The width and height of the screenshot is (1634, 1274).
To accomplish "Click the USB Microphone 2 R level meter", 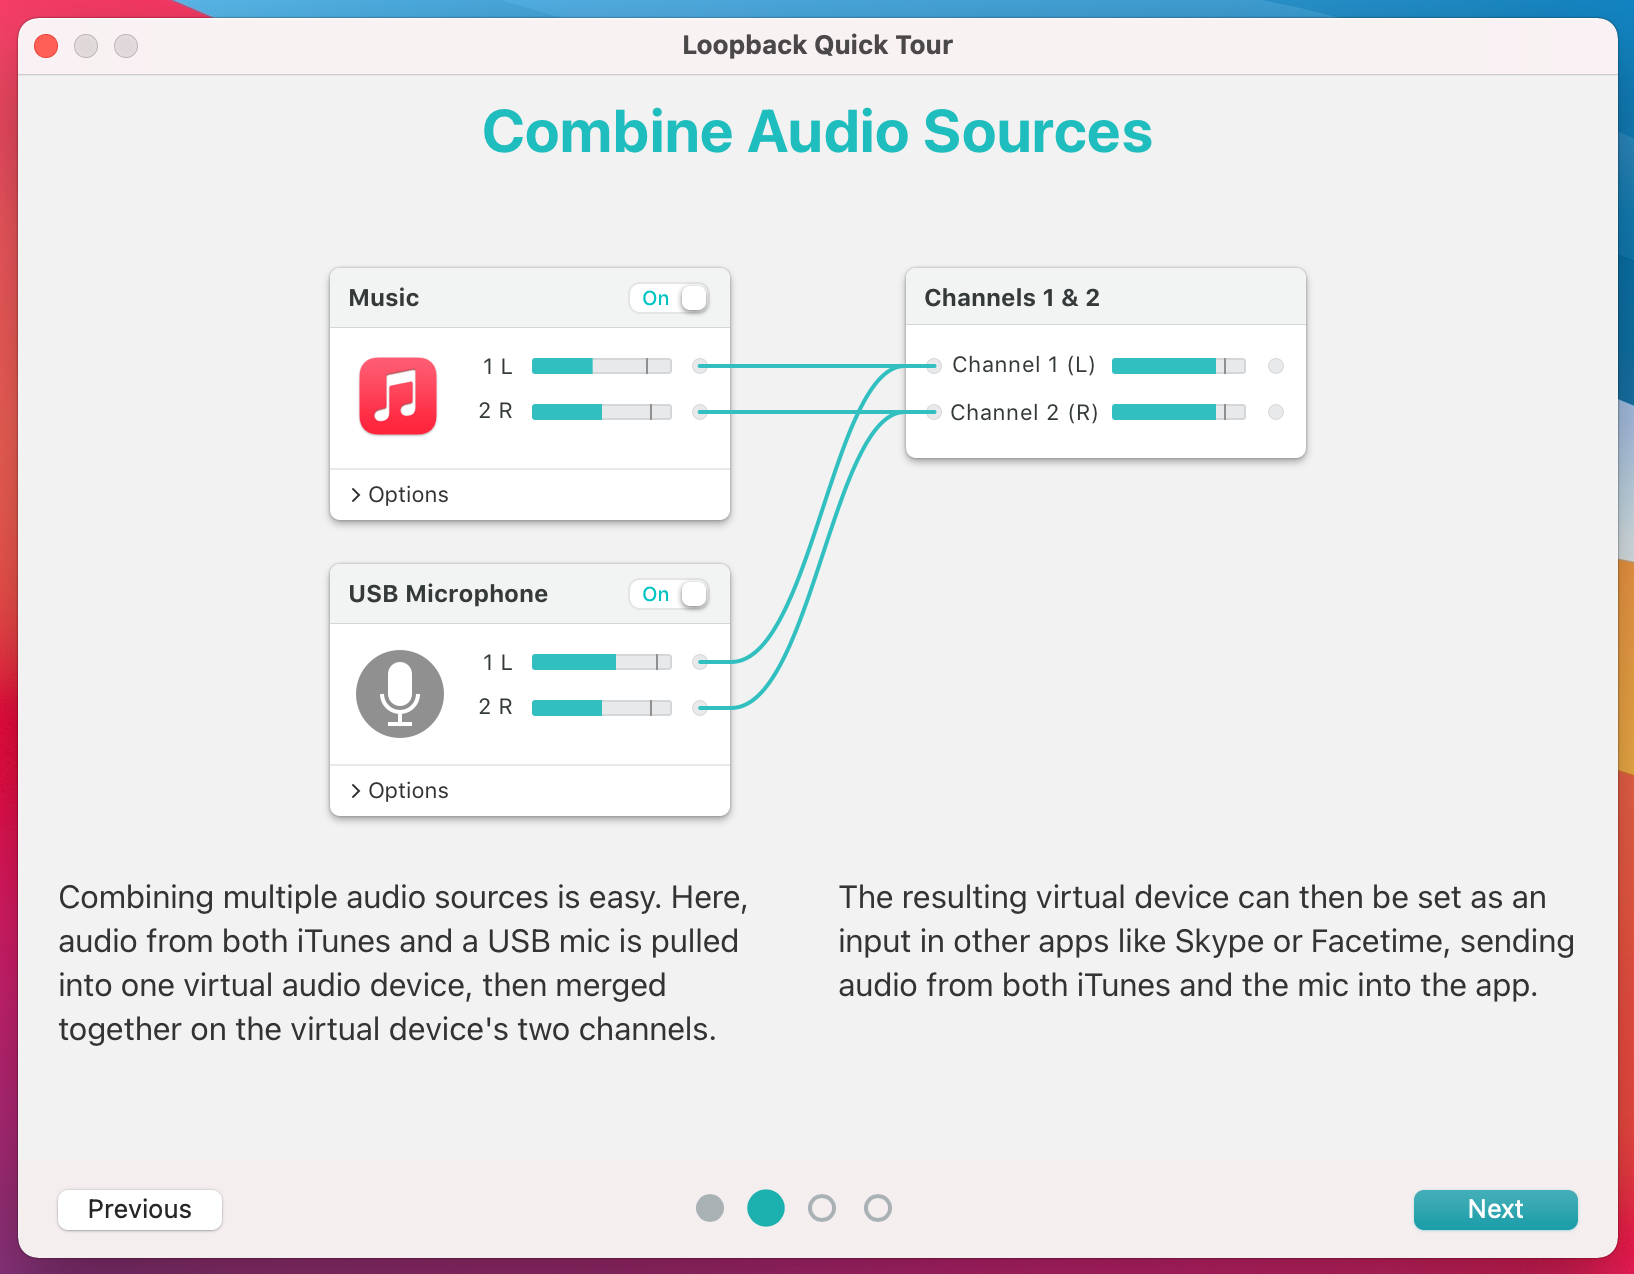I will click(601, 708).
